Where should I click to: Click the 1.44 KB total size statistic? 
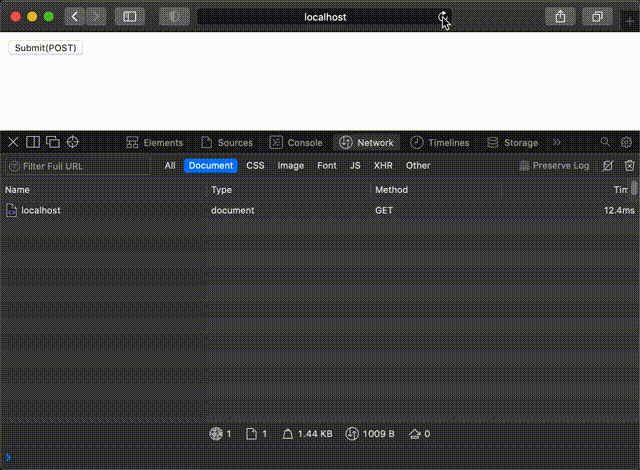point(307,434)
